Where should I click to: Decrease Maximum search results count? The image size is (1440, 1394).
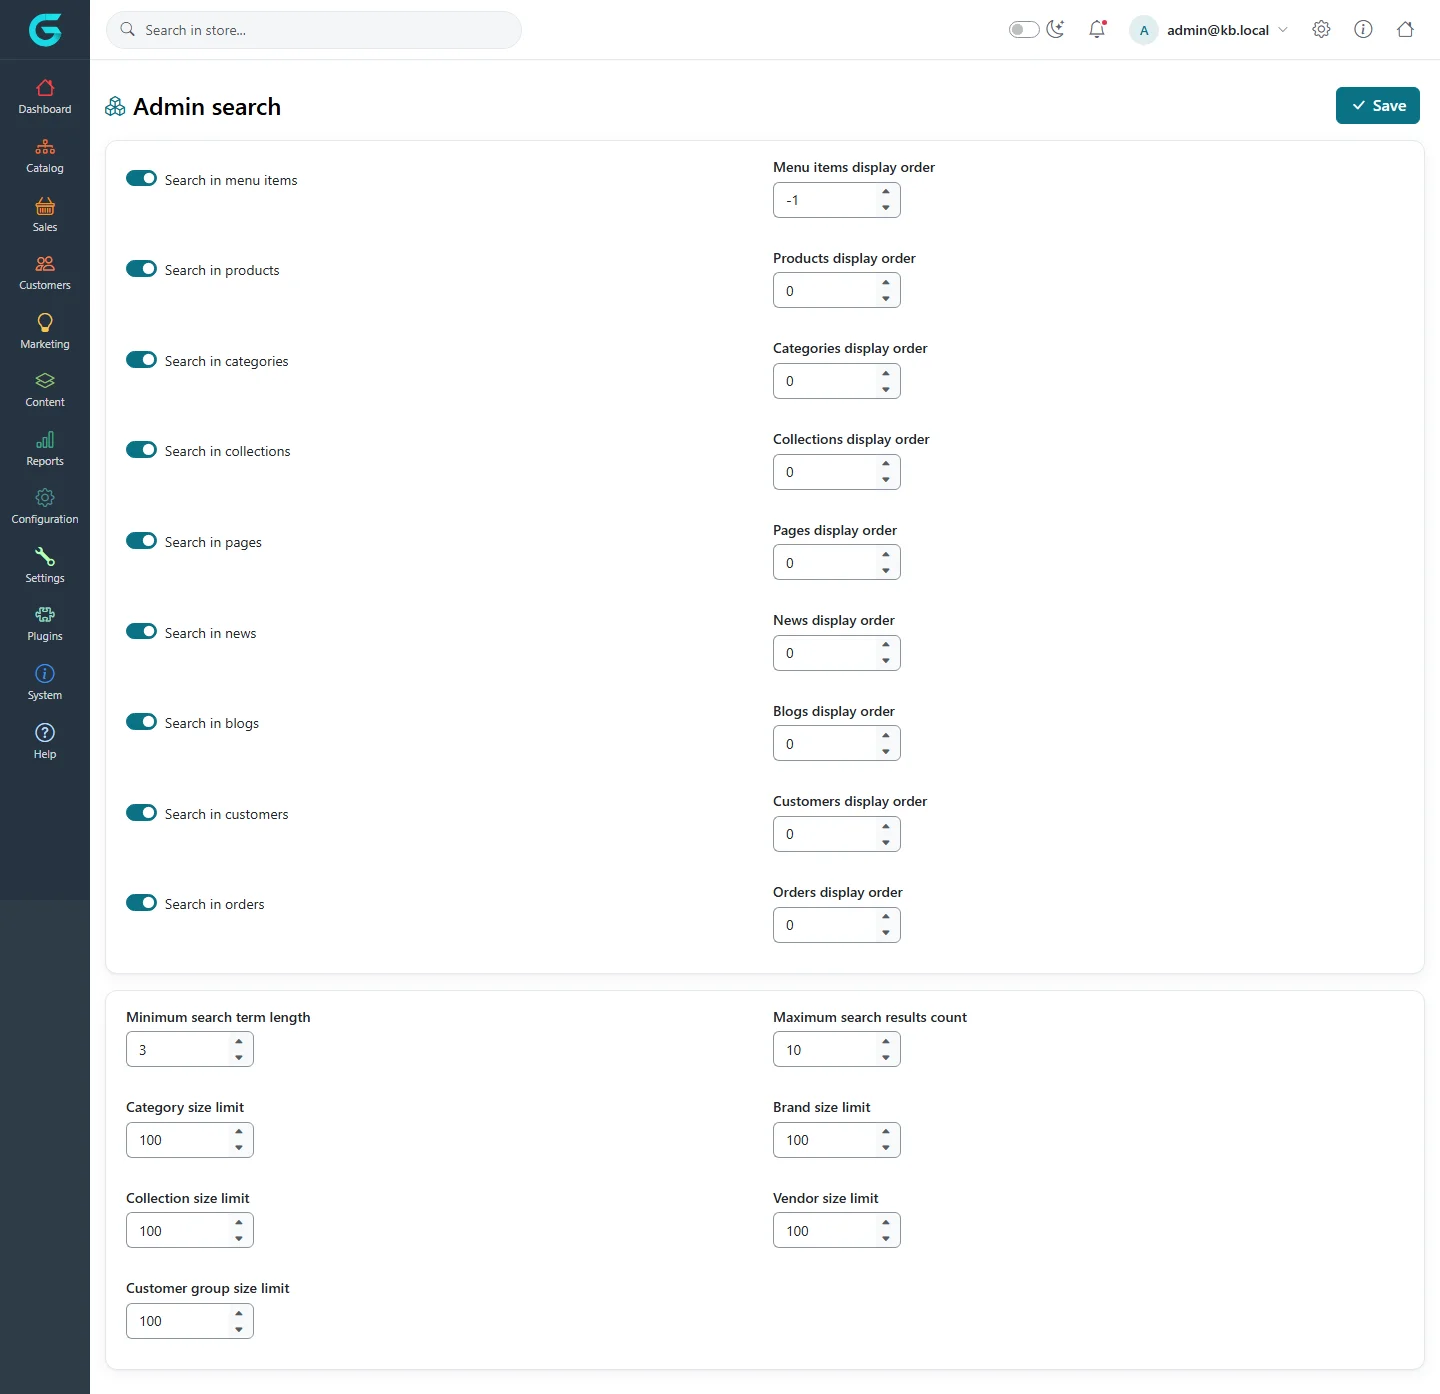[886, 1058]
